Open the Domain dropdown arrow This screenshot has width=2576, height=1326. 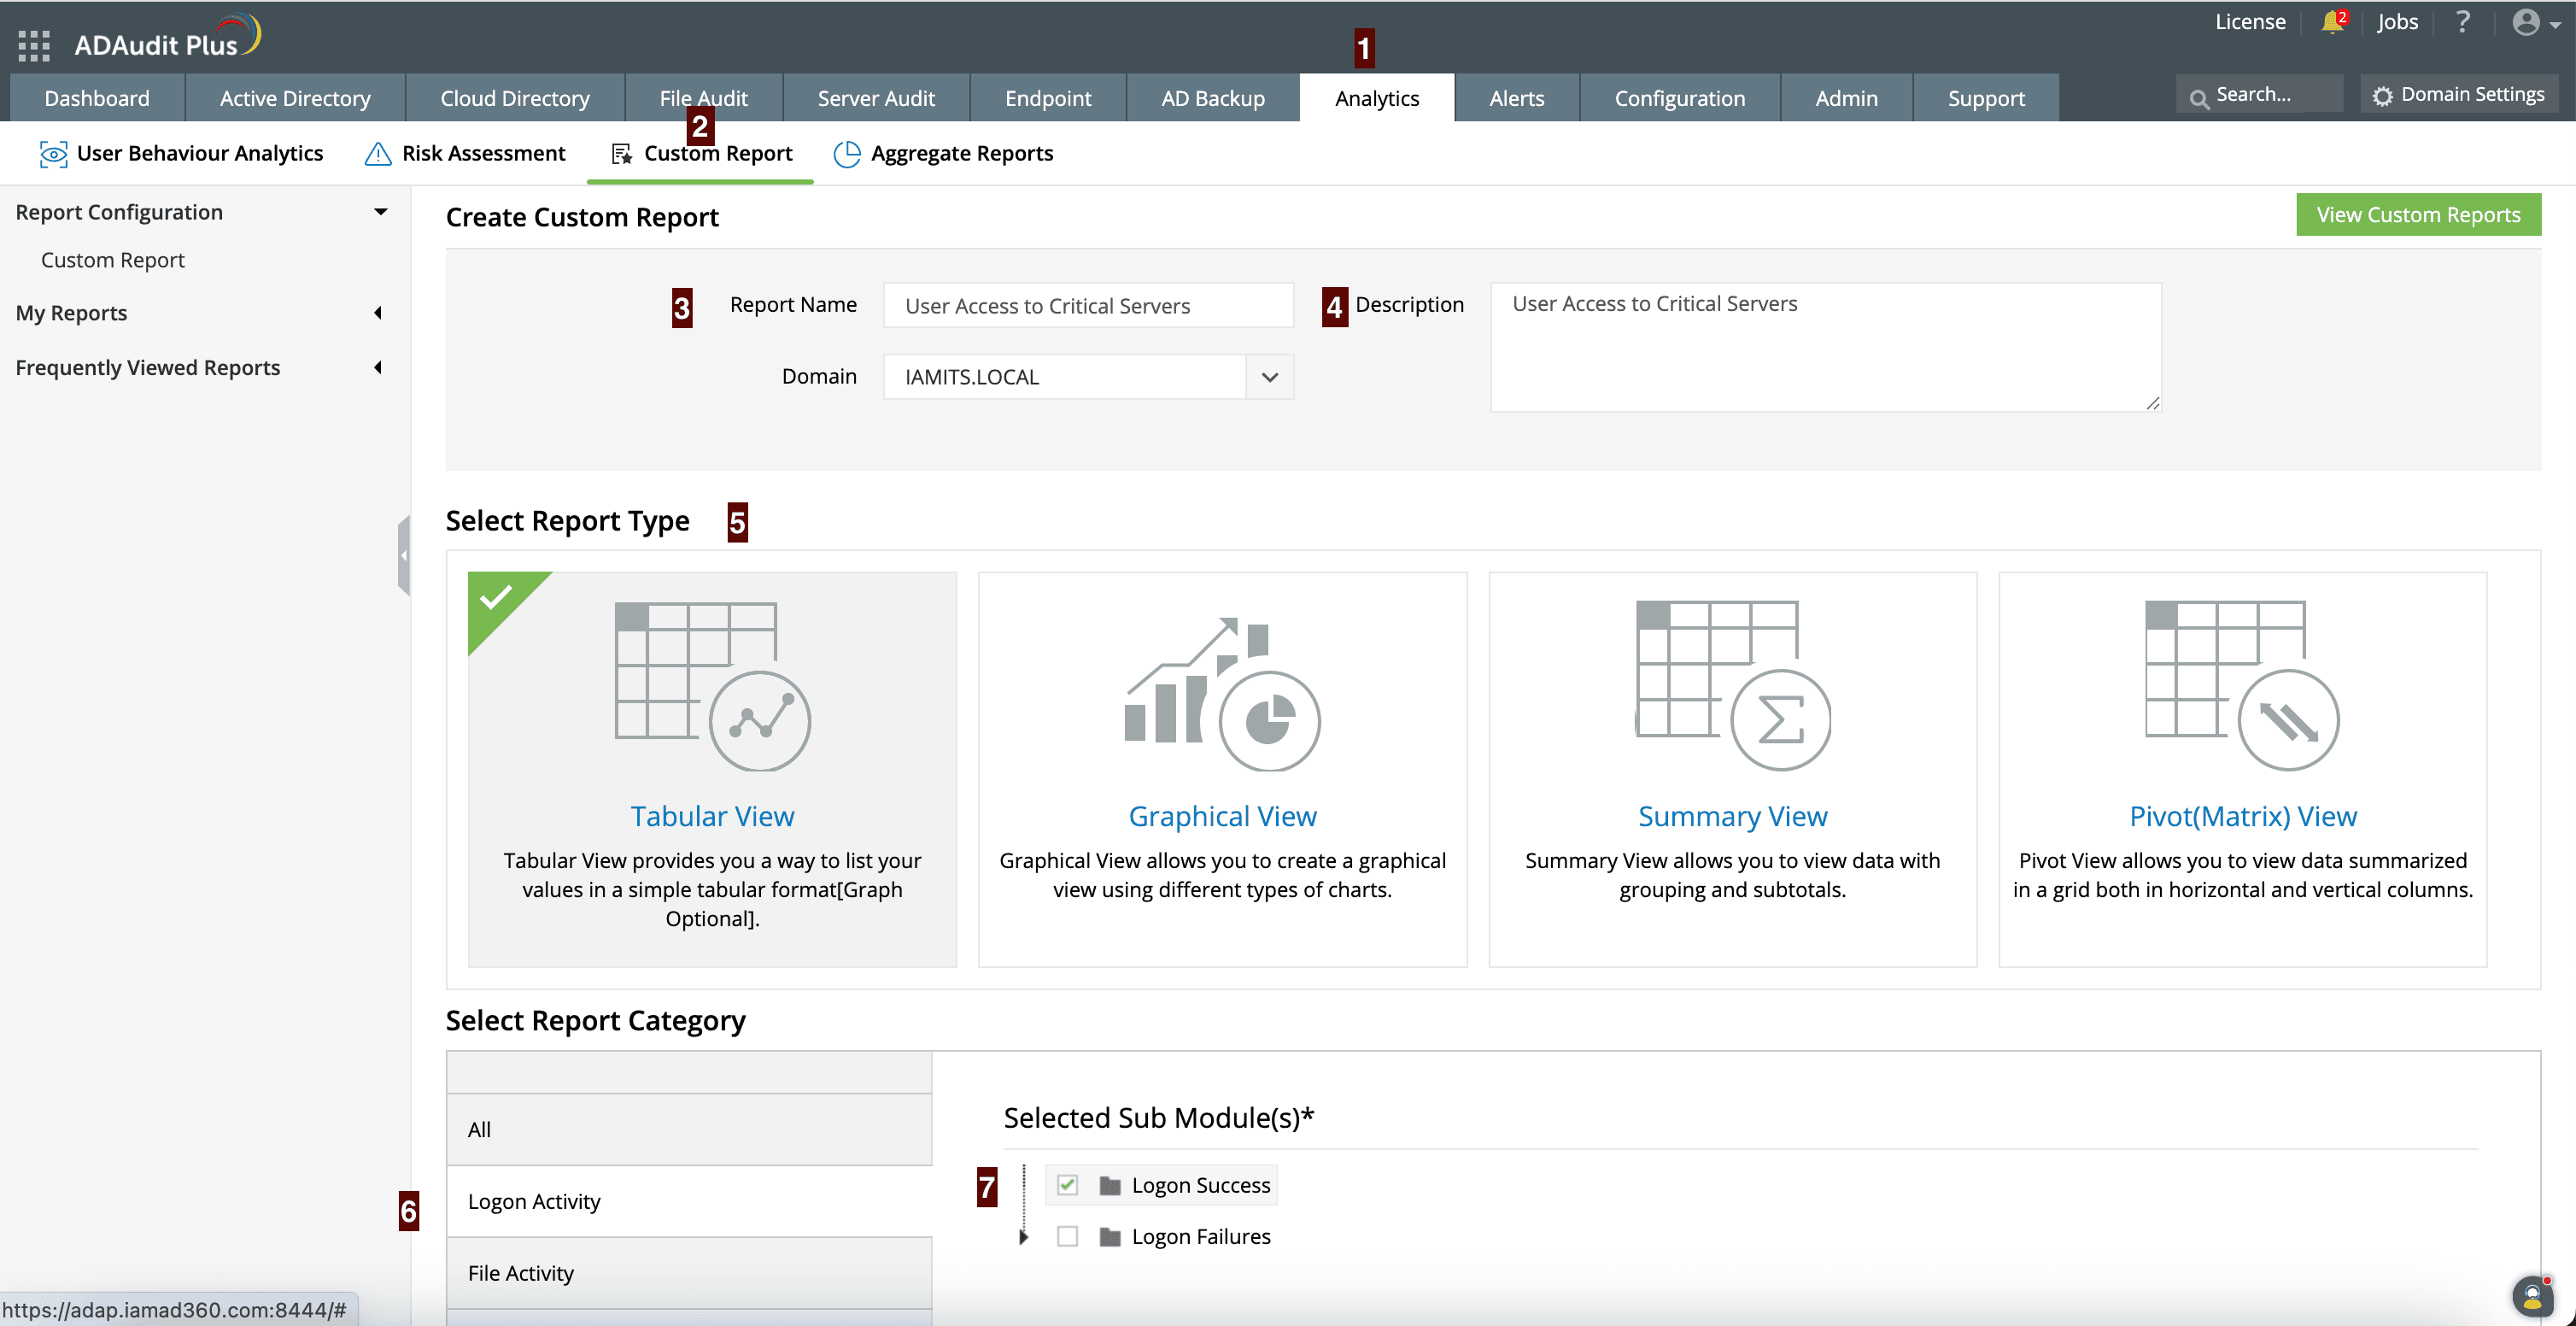click(1270, 377)
